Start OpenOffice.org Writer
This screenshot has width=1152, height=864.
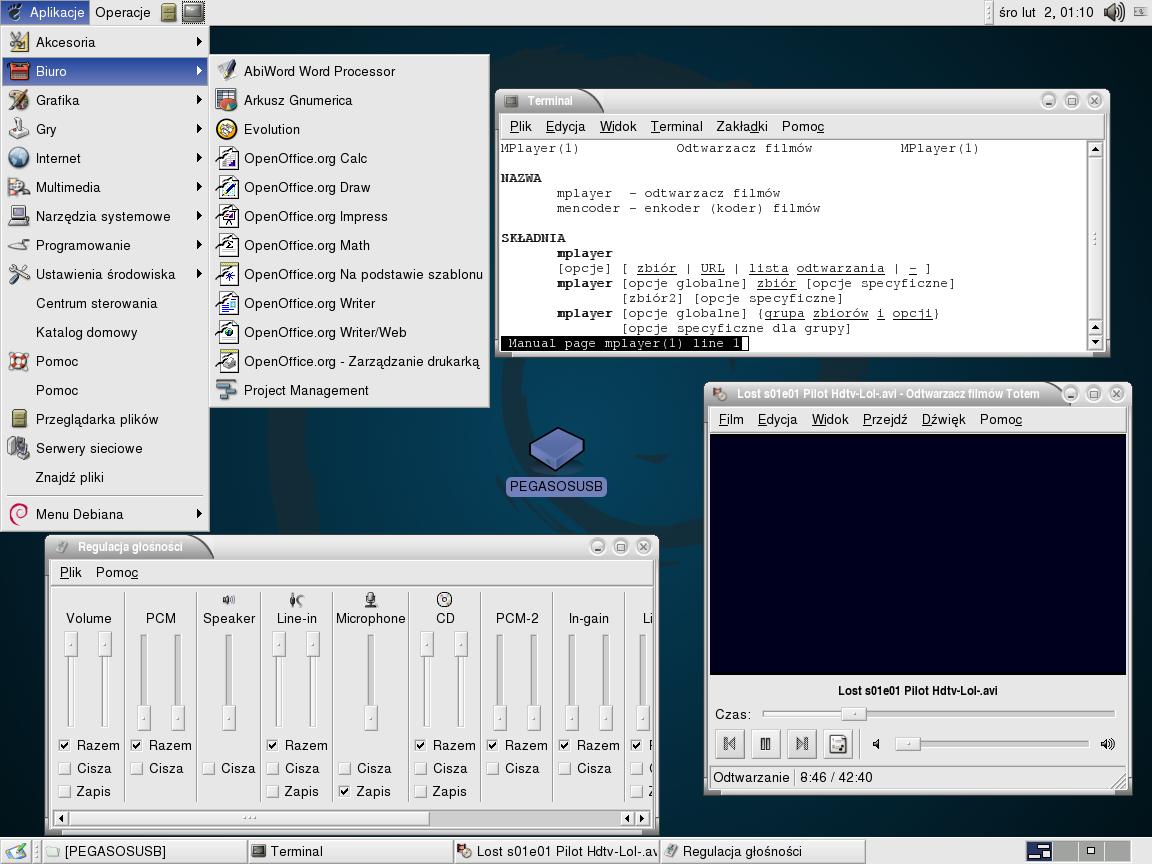click(x=350, y=303)
